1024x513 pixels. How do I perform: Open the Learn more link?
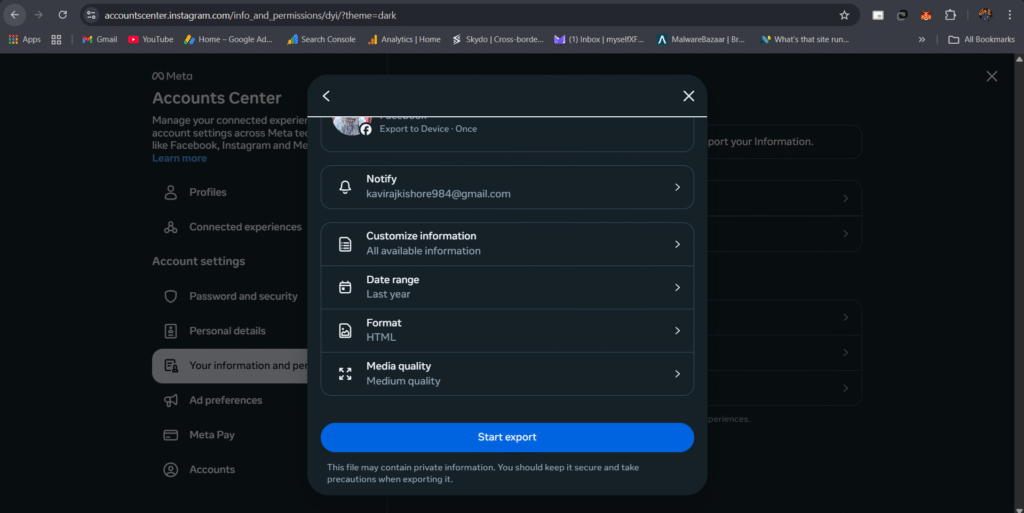click(179, 158)
